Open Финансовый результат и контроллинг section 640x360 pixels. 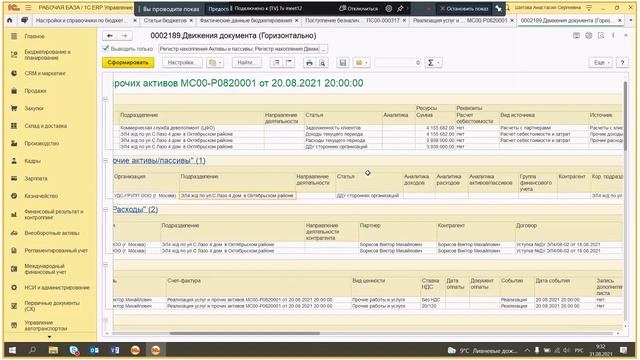click(x=54, y=214)
